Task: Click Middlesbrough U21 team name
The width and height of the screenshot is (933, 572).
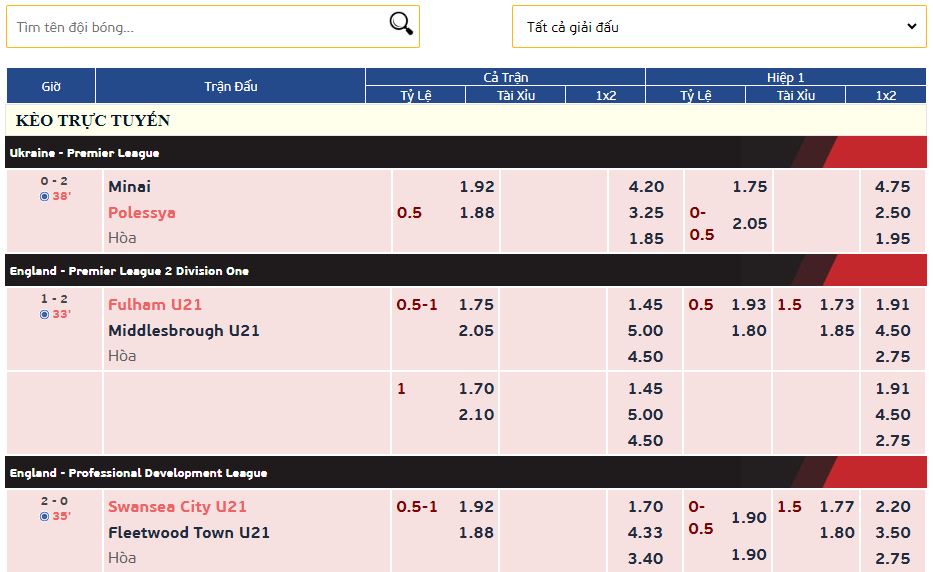Action: pos(184,331)
